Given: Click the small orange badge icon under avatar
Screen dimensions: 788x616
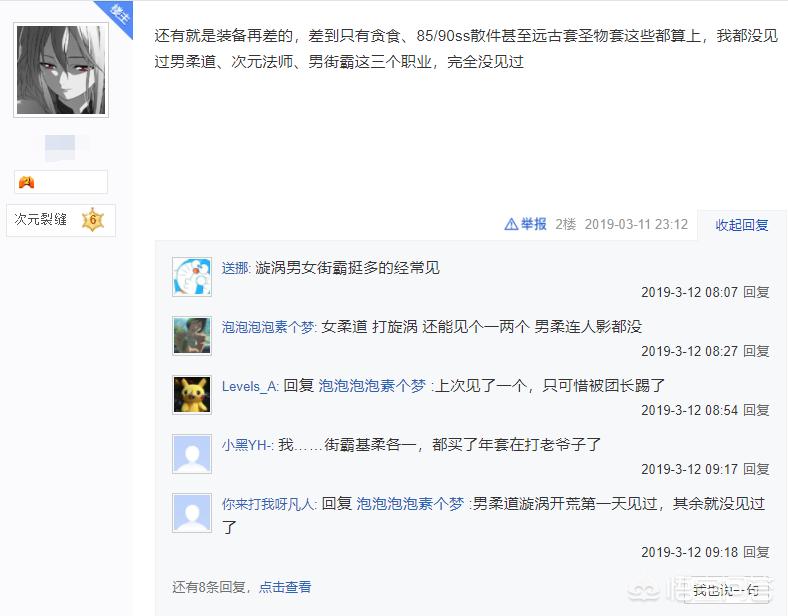Looking at the screenshot, I should 27,182.
